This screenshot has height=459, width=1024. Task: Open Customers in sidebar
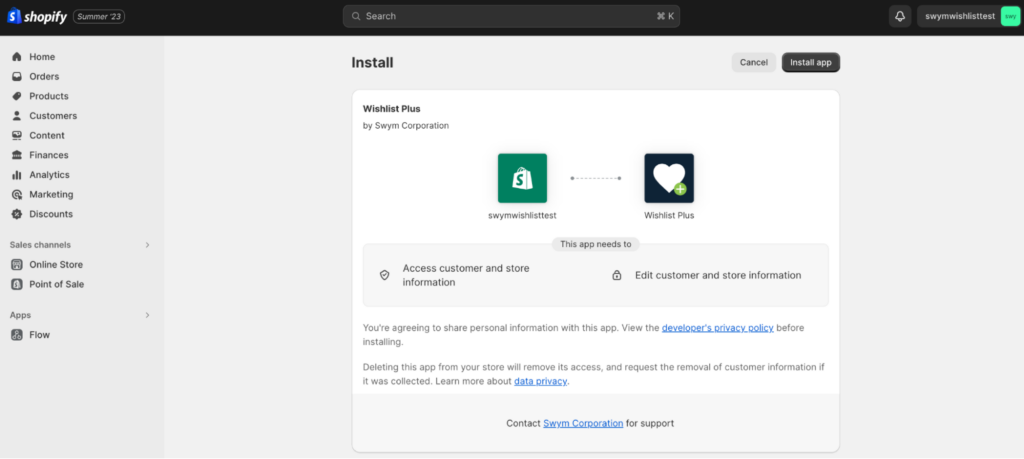point(53,116)
